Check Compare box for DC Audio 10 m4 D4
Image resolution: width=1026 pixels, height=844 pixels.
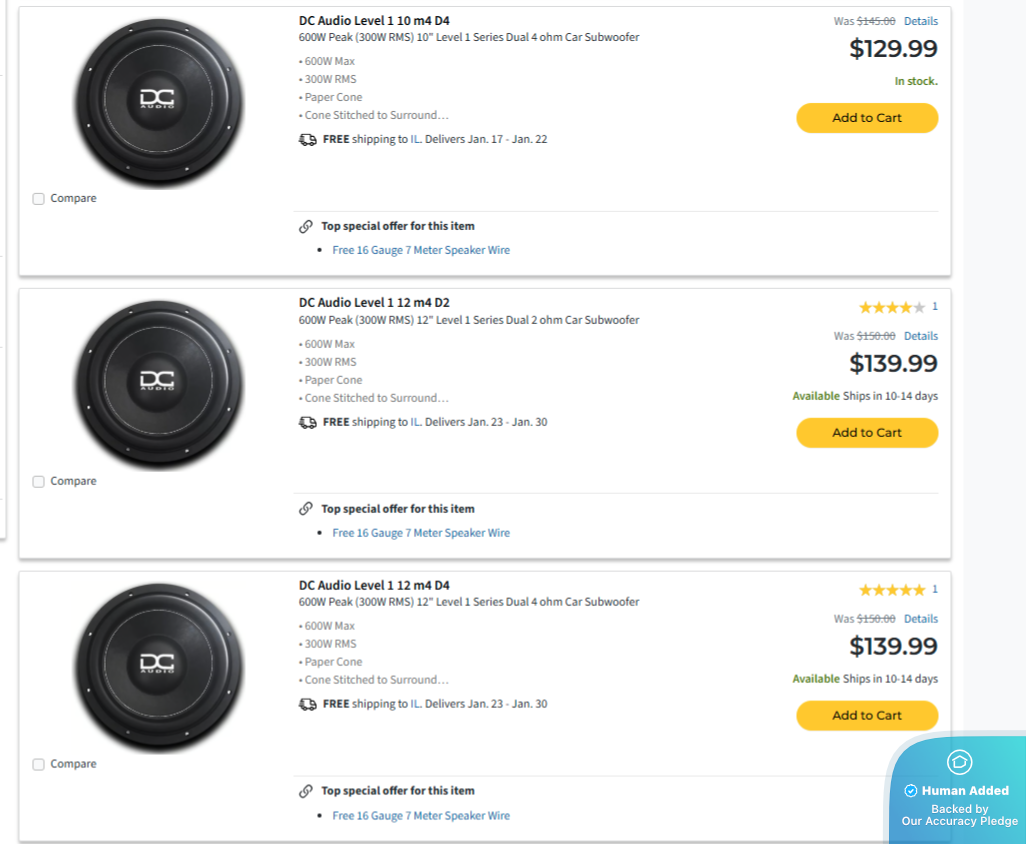click(39, 199)
